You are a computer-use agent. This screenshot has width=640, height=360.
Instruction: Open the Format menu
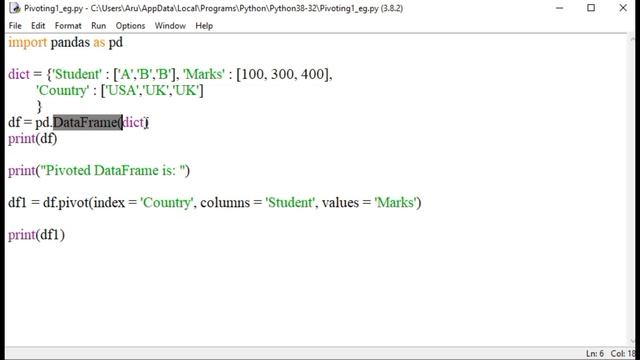(68, 26)
